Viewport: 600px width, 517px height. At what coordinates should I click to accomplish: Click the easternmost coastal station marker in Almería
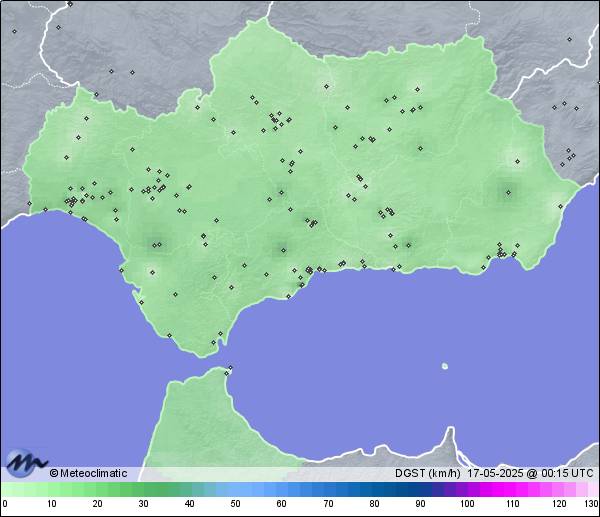(560, 207)
